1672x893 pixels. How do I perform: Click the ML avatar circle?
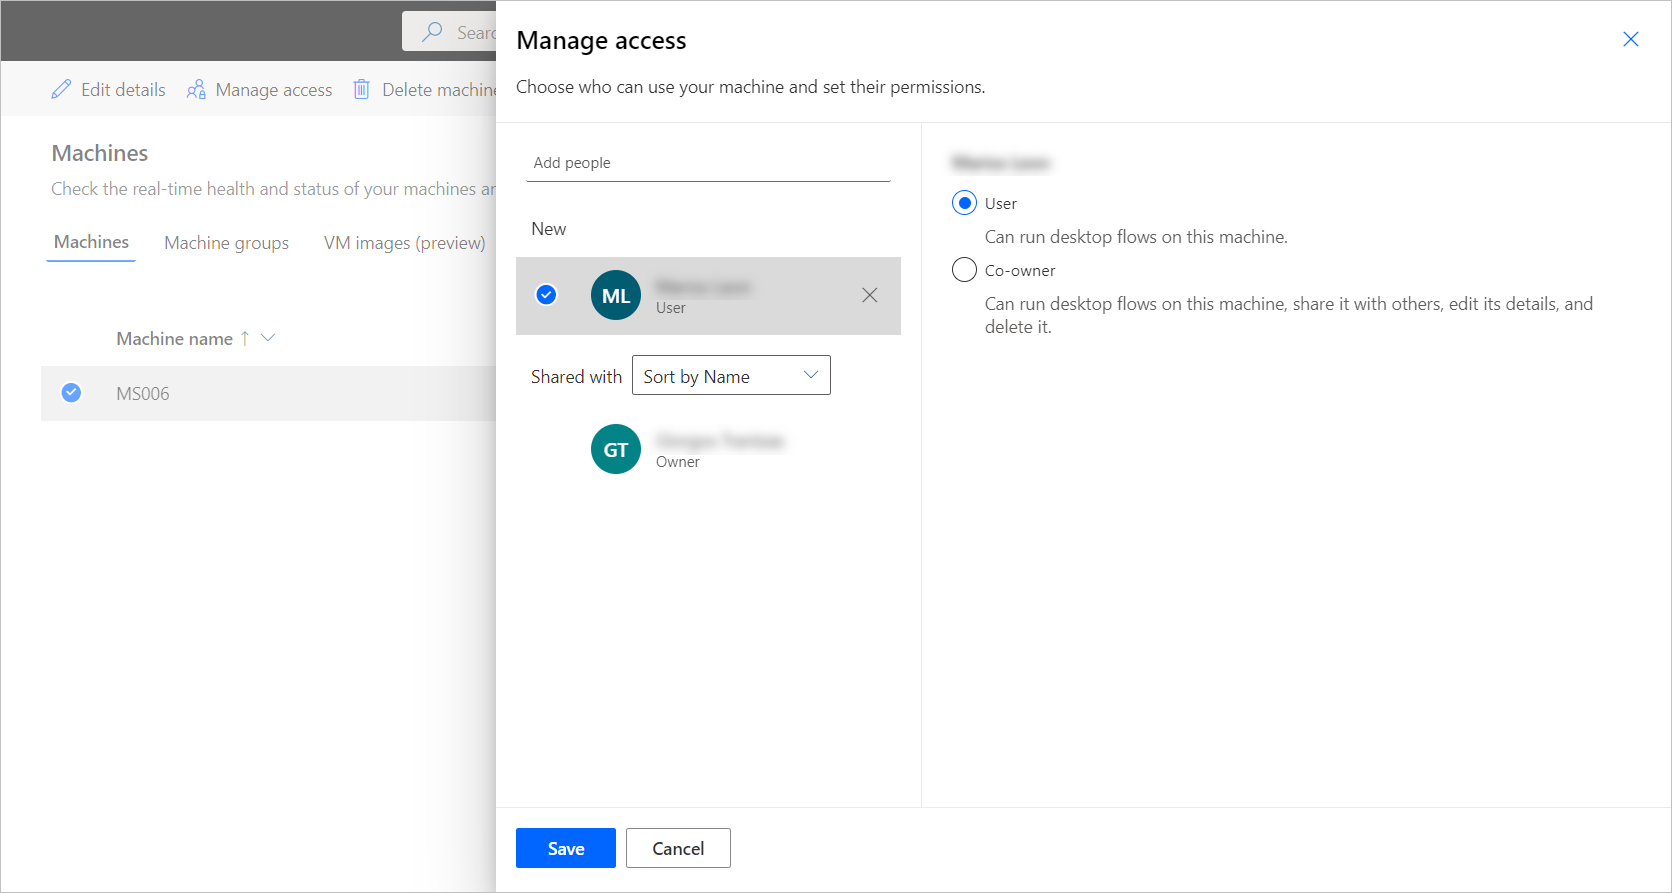pos(615,295)
